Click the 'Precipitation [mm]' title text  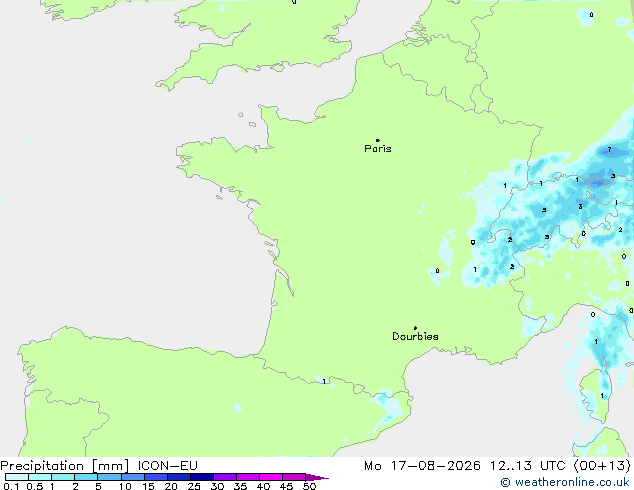pyautogui.click(x=65, y=466)
